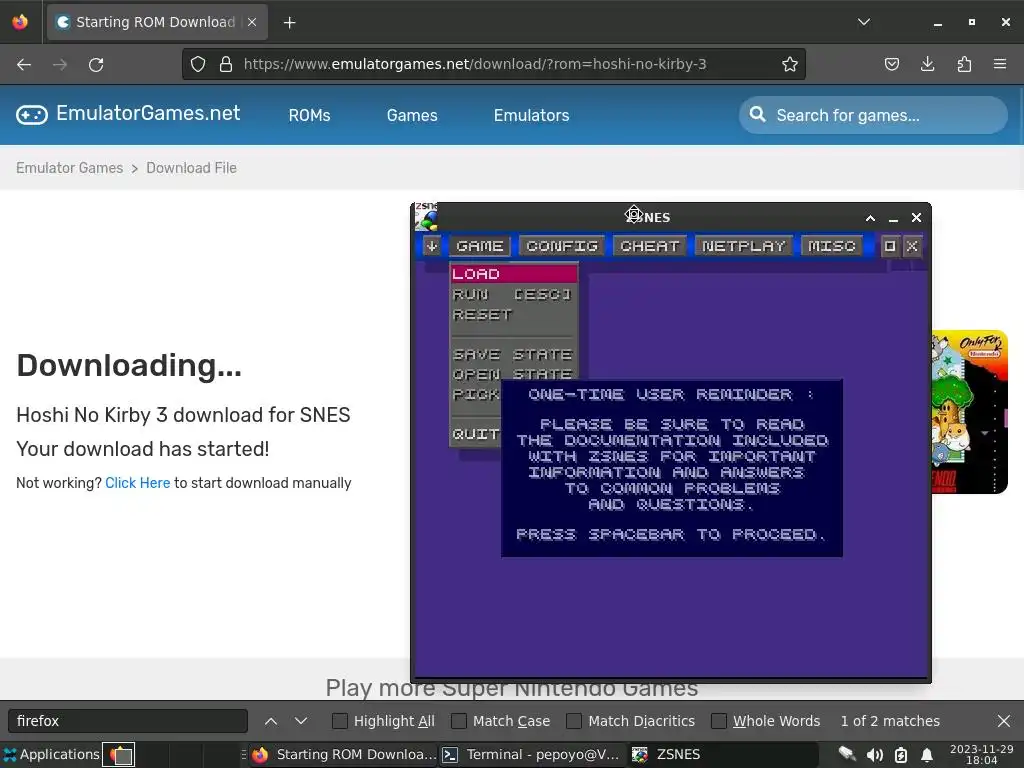Switch to the Terminal taskbar window
1024x768 pixels.
(x=533, y=754)
